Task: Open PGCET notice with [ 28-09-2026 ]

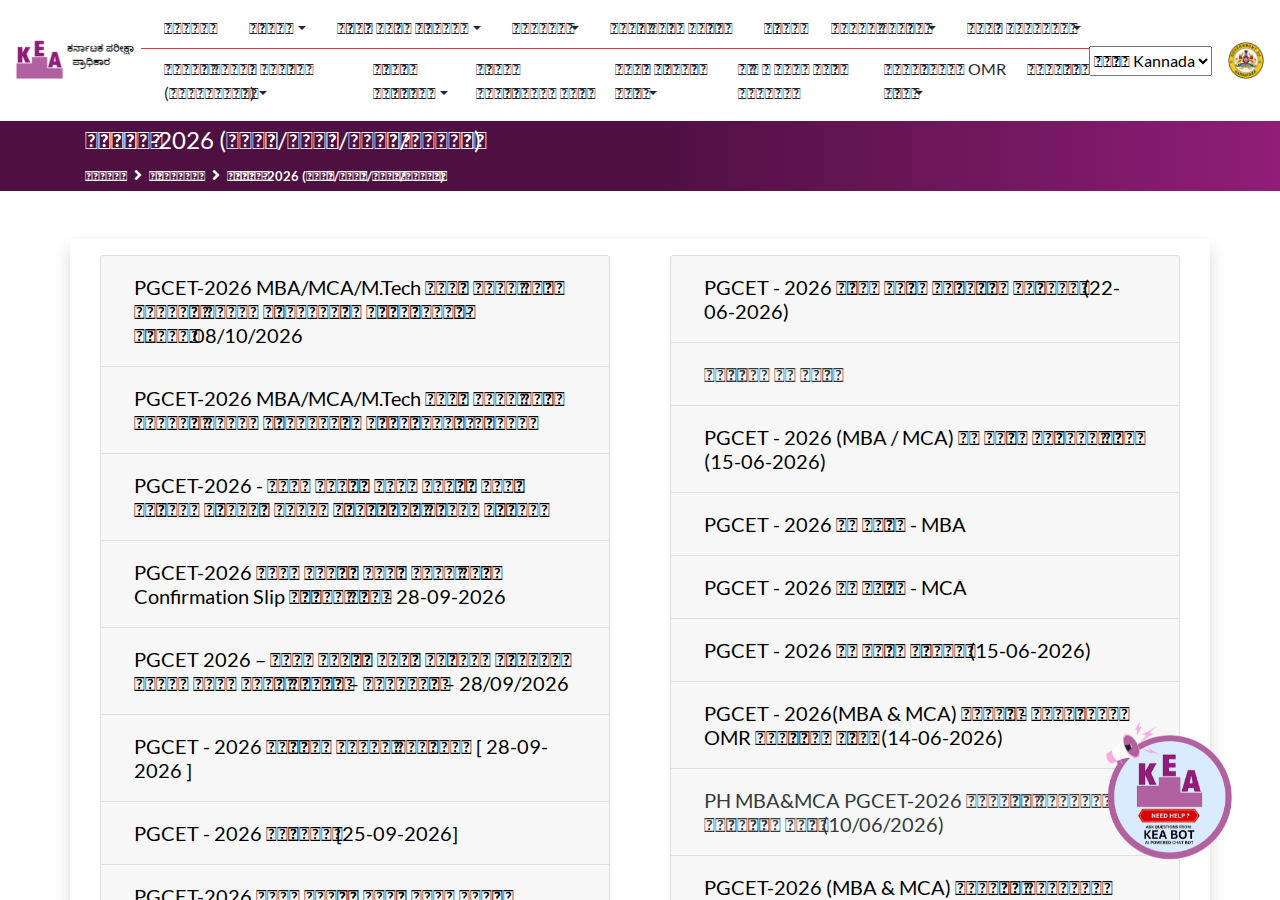Action: coord(355,758)
